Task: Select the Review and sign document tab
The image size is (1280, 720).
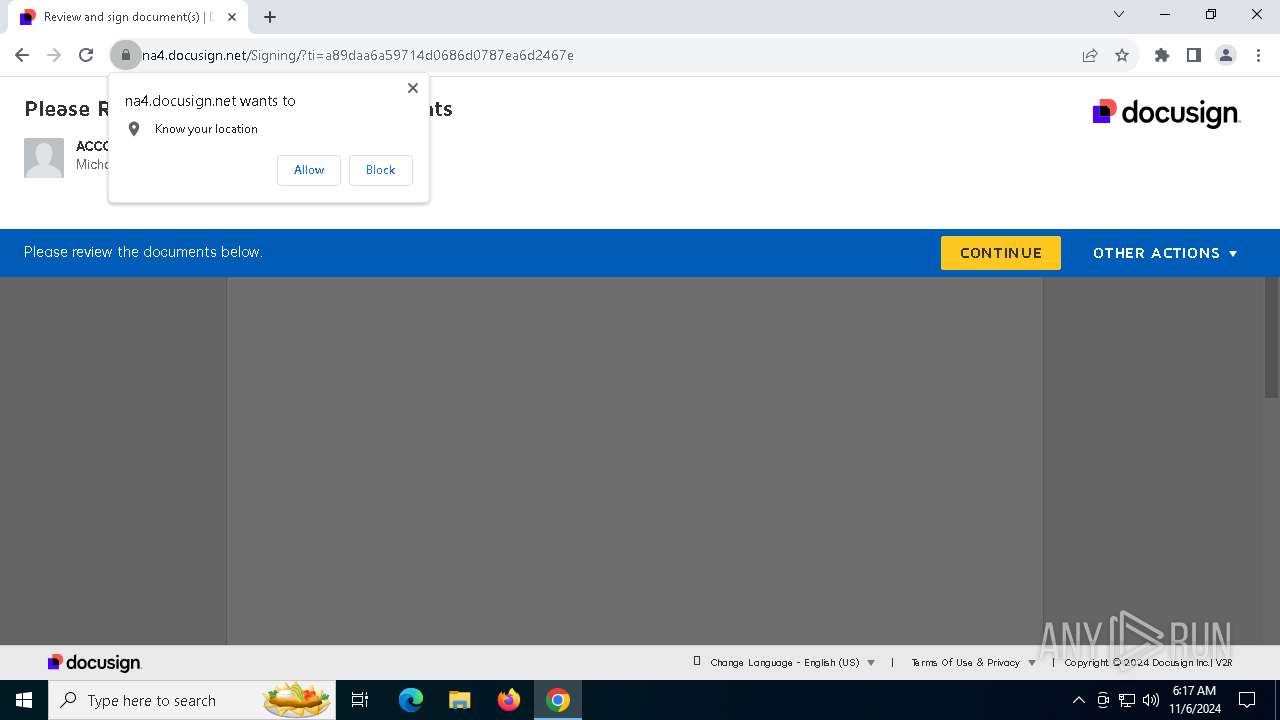Action: click(128, 17)
